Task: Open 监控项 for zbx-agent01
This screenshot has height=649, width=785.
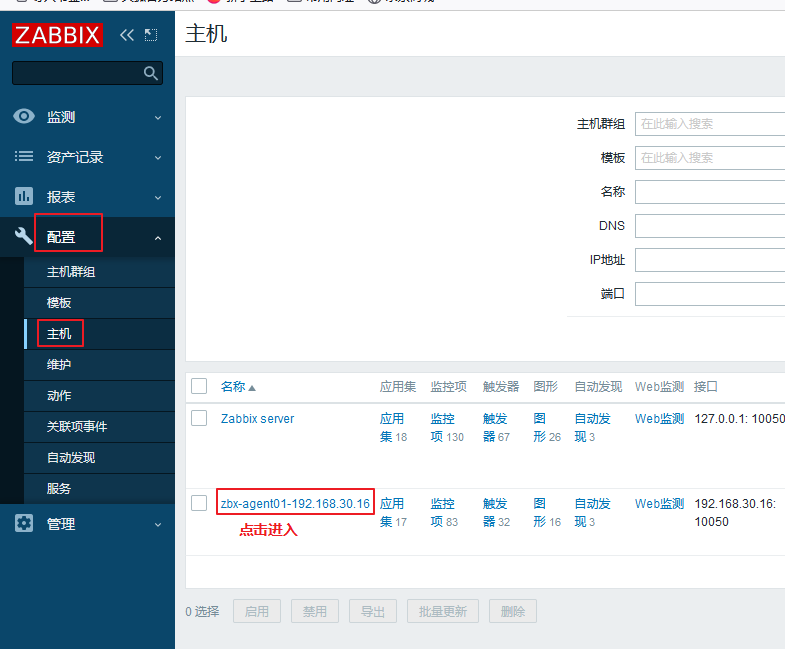Action: (x=443, y=513)
